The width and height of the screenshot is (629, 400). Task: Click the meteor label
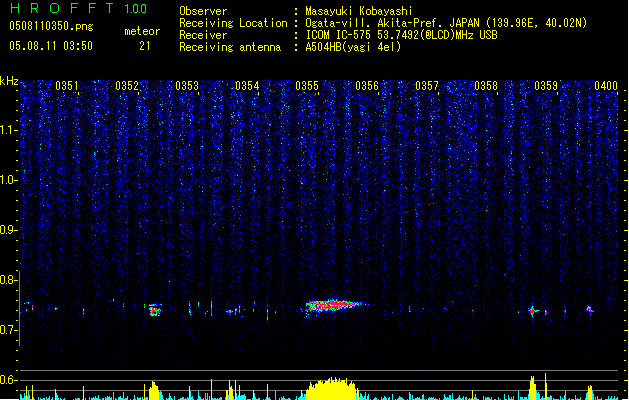point(142,31)
